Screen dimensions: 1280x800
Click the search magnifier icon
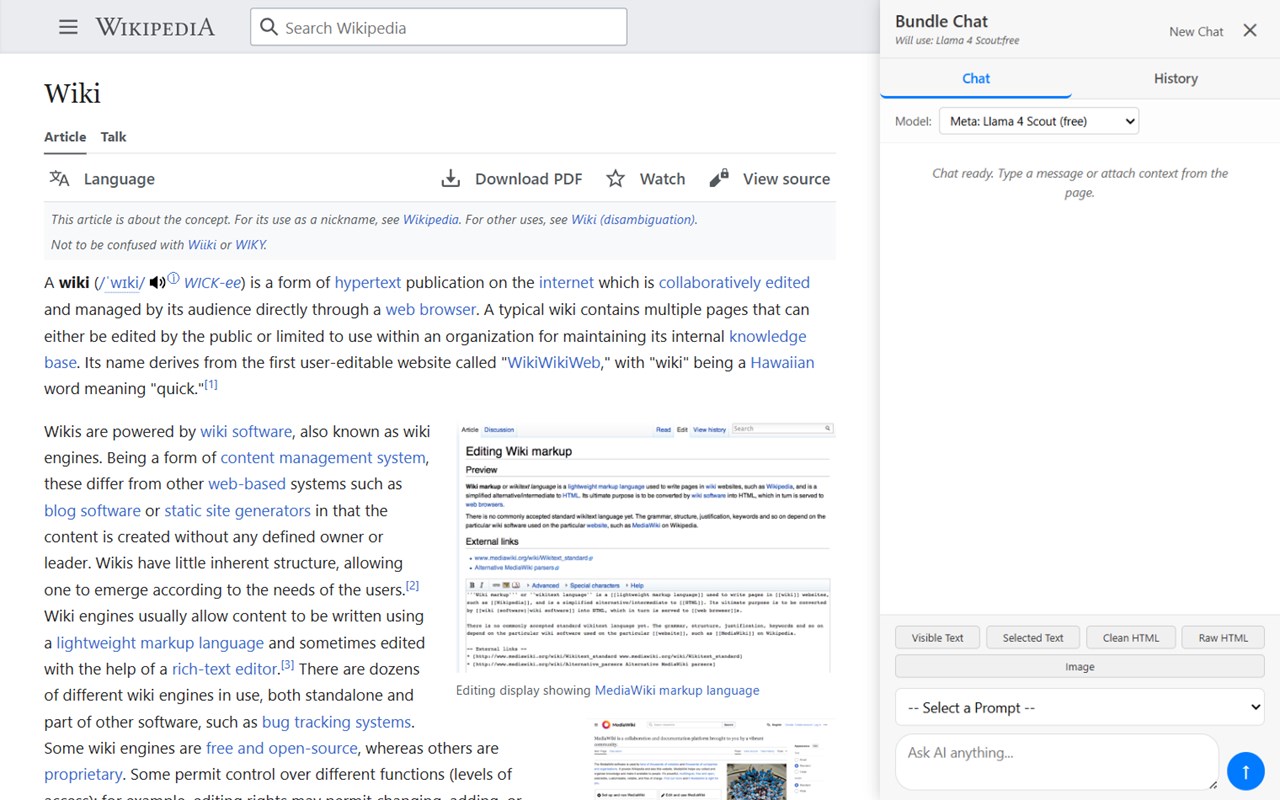click(268, 27)
